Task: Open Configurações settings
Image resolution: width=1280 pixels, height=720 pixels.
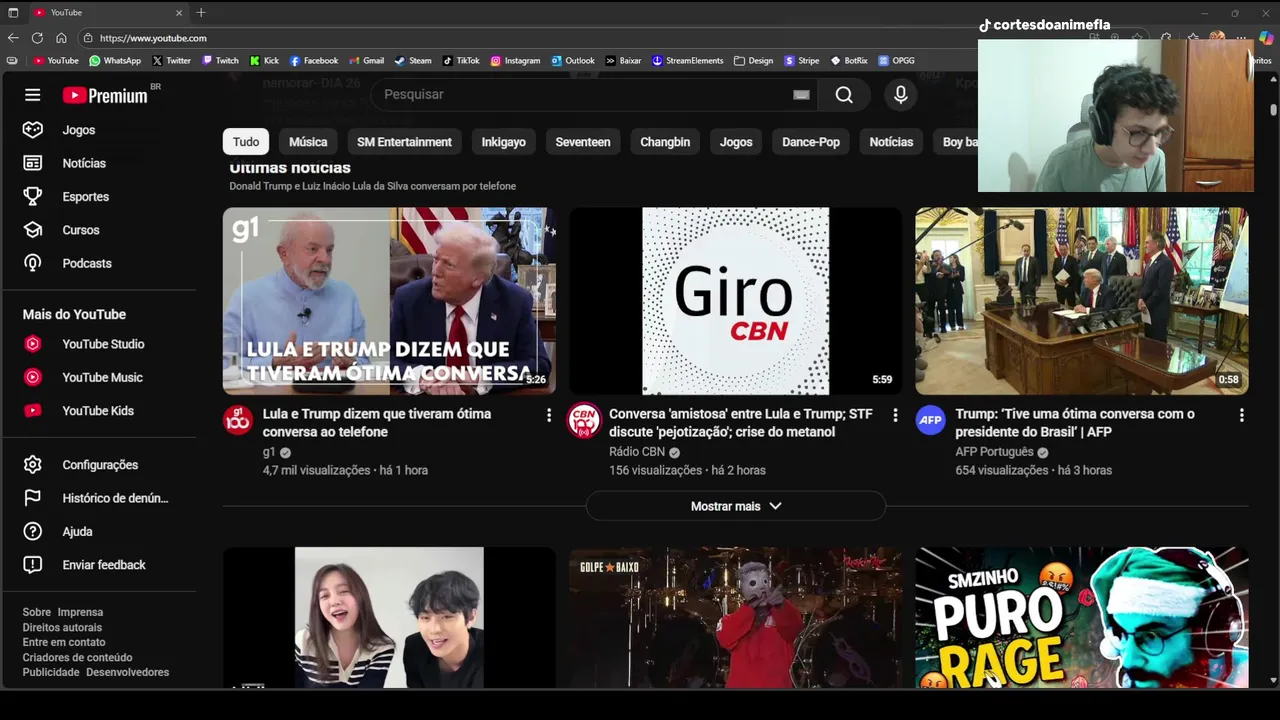Action: [x=100, y=465]
